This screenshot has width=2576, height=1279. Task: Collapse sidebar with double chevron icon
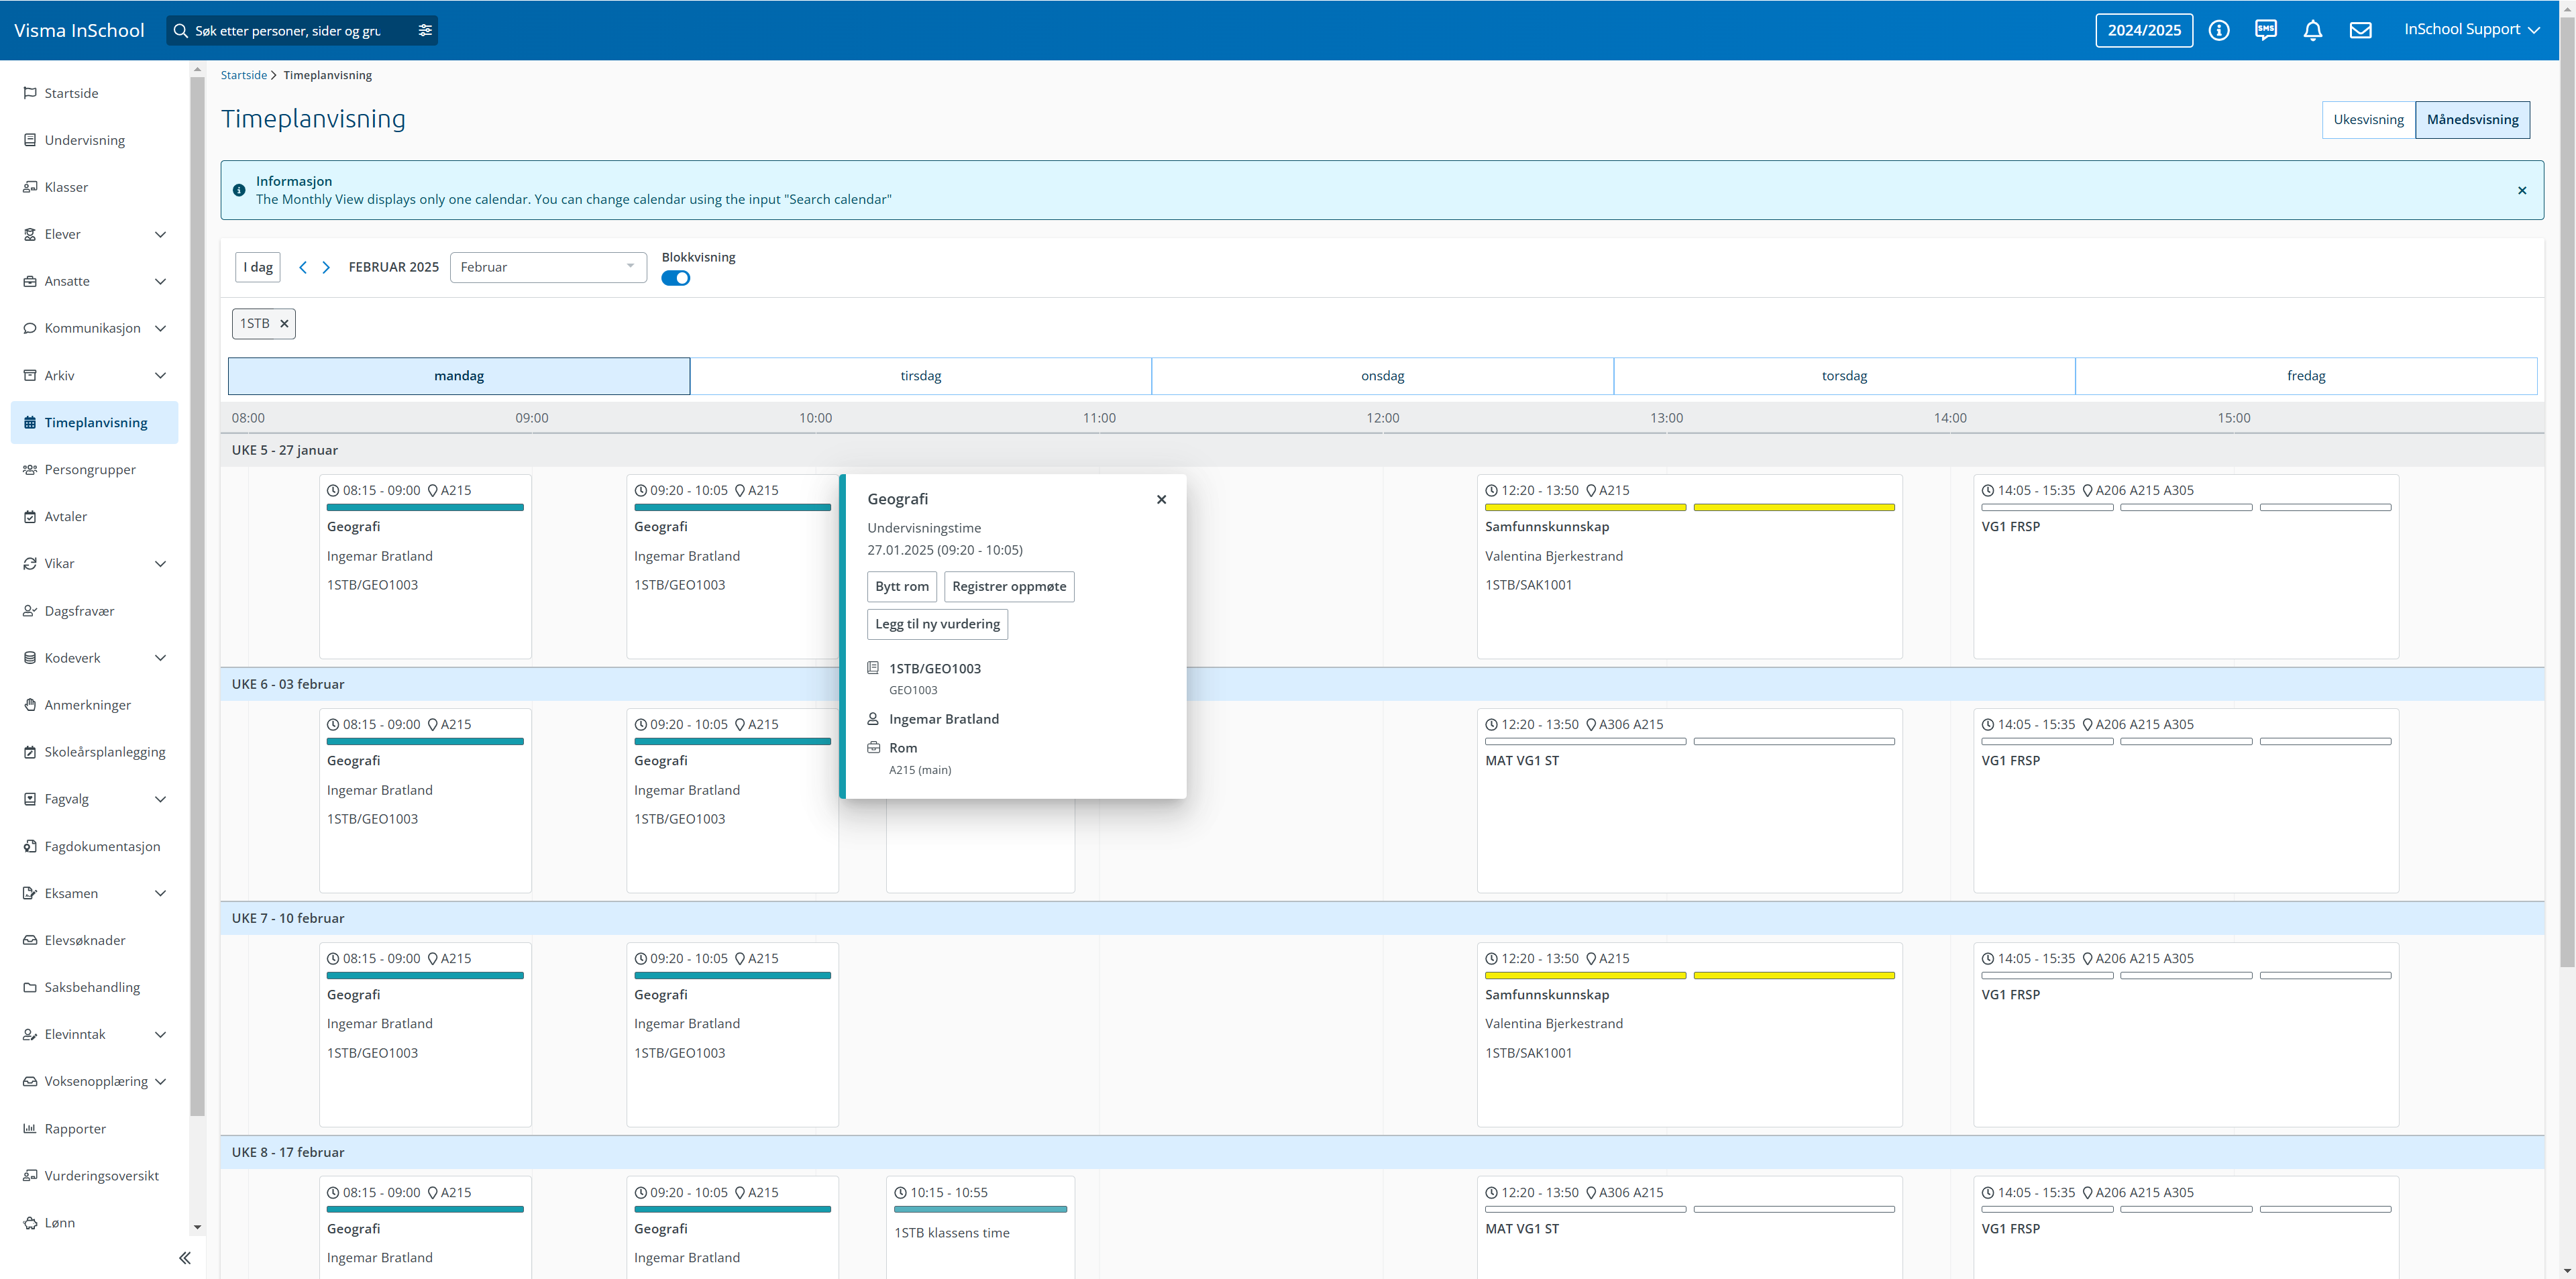pos(185,1257)
